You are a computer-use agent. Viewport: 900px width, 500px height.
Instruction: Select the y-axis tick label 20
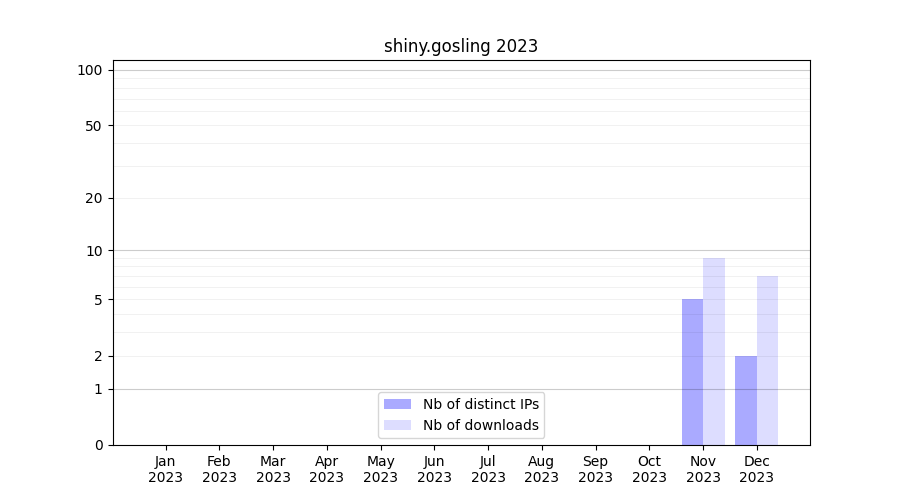pyautogui.click(x=94, y=198)
